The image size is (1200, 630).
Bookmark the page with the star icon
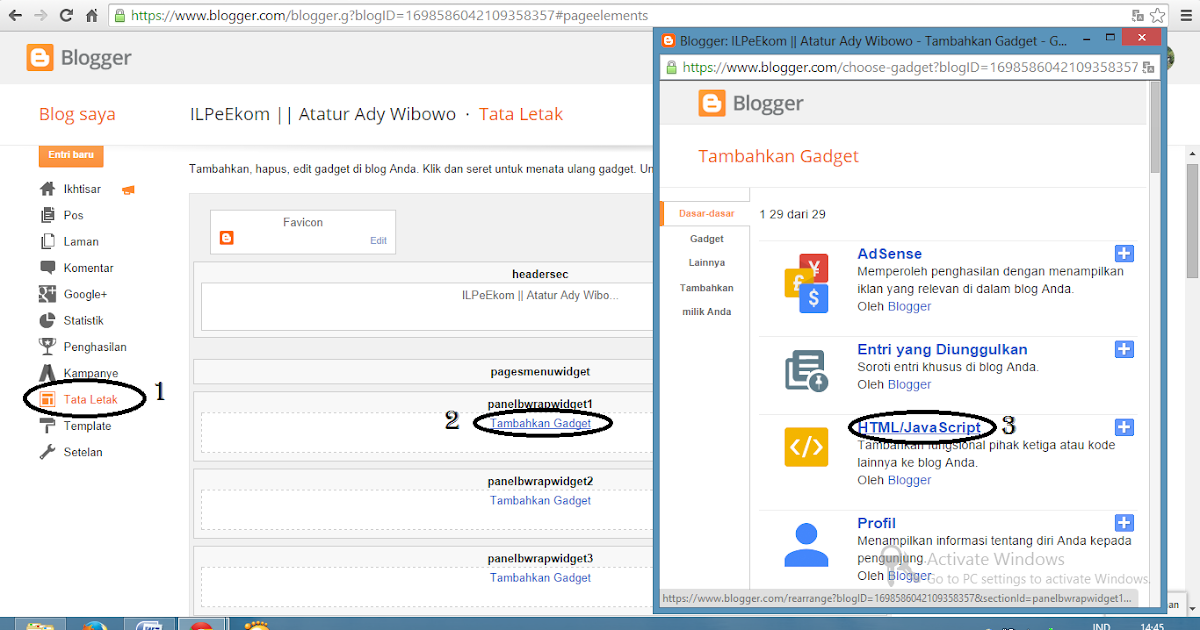click(1158, 15)
